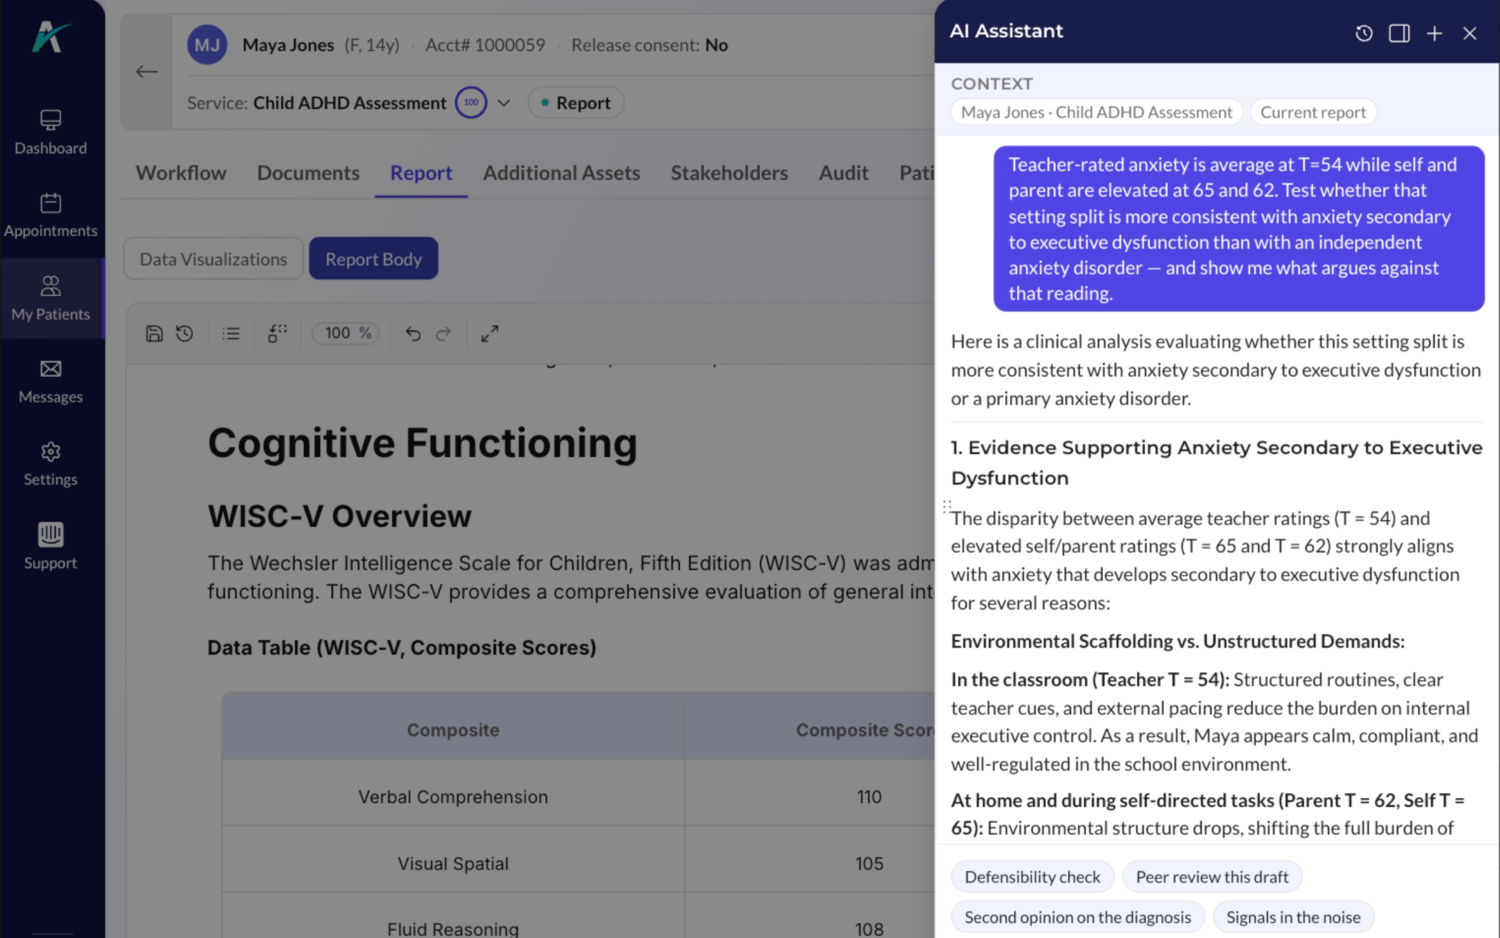Switch to the Documents tab
Image resolution: width=1500 pixels, height=938 pixels.
[x=308, y=173]
